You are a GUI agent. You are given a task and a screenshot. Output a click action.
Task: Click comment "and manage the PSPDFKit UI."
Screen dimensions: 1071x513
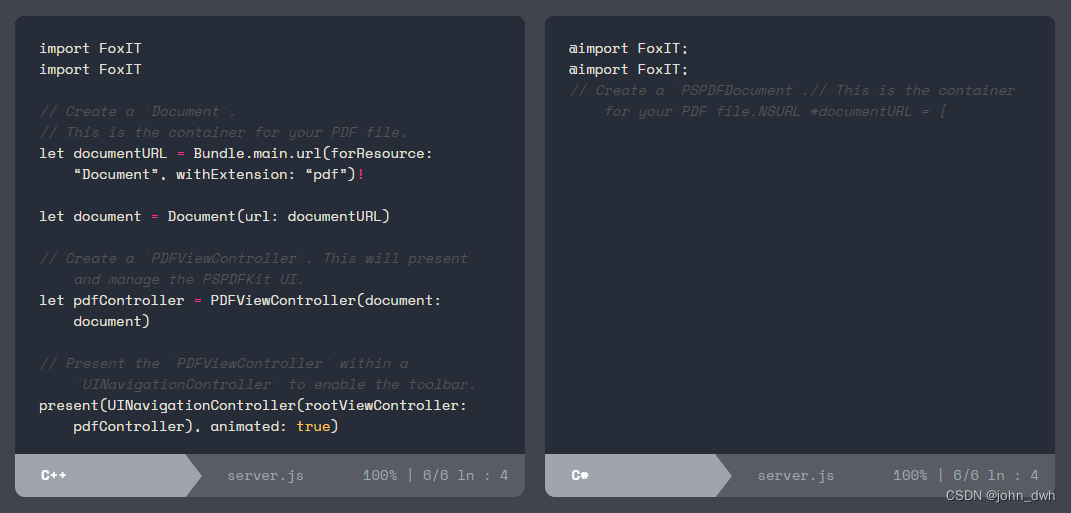189,279
